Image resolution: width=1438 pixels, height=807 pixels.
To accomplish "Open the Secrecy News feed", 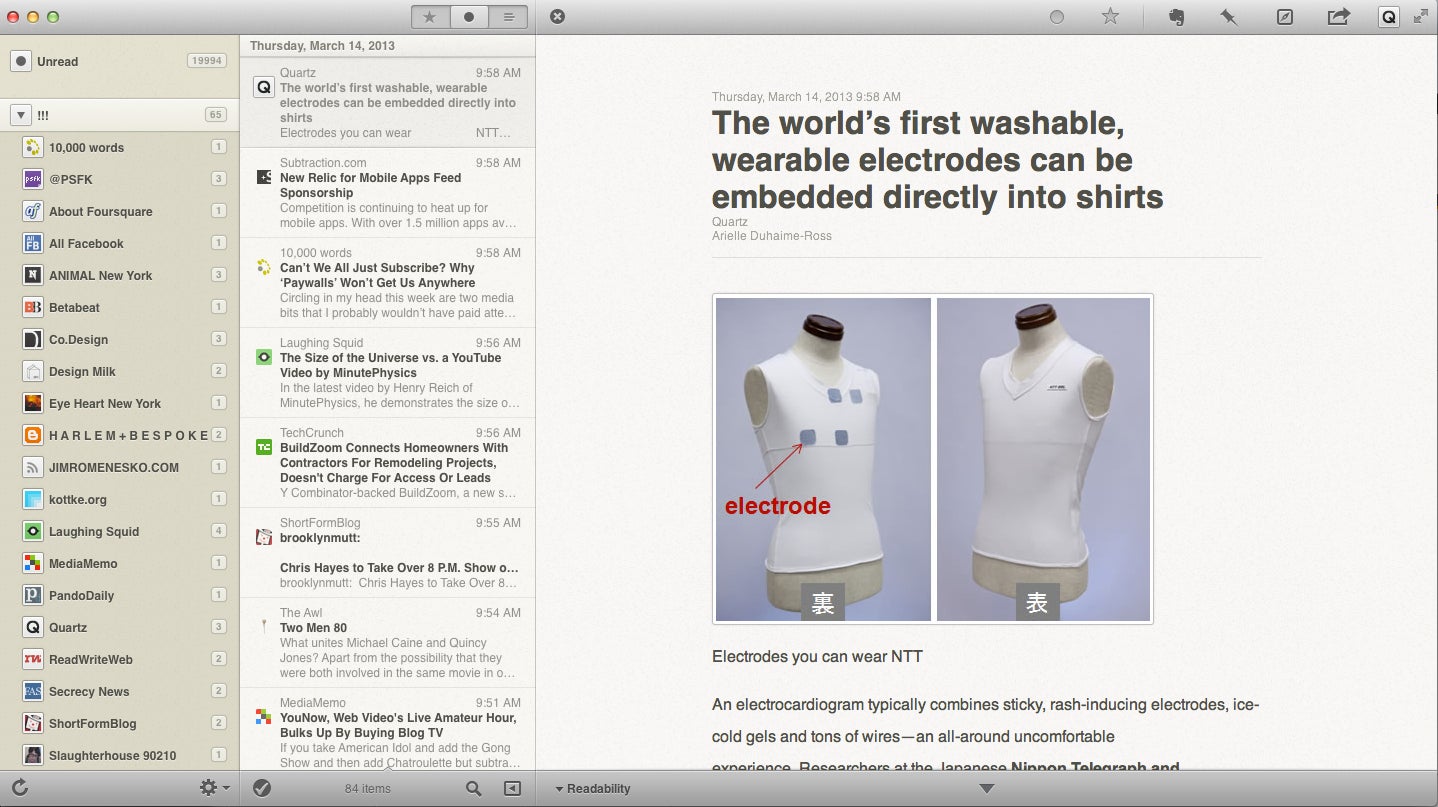I will (x=119, y=691).
